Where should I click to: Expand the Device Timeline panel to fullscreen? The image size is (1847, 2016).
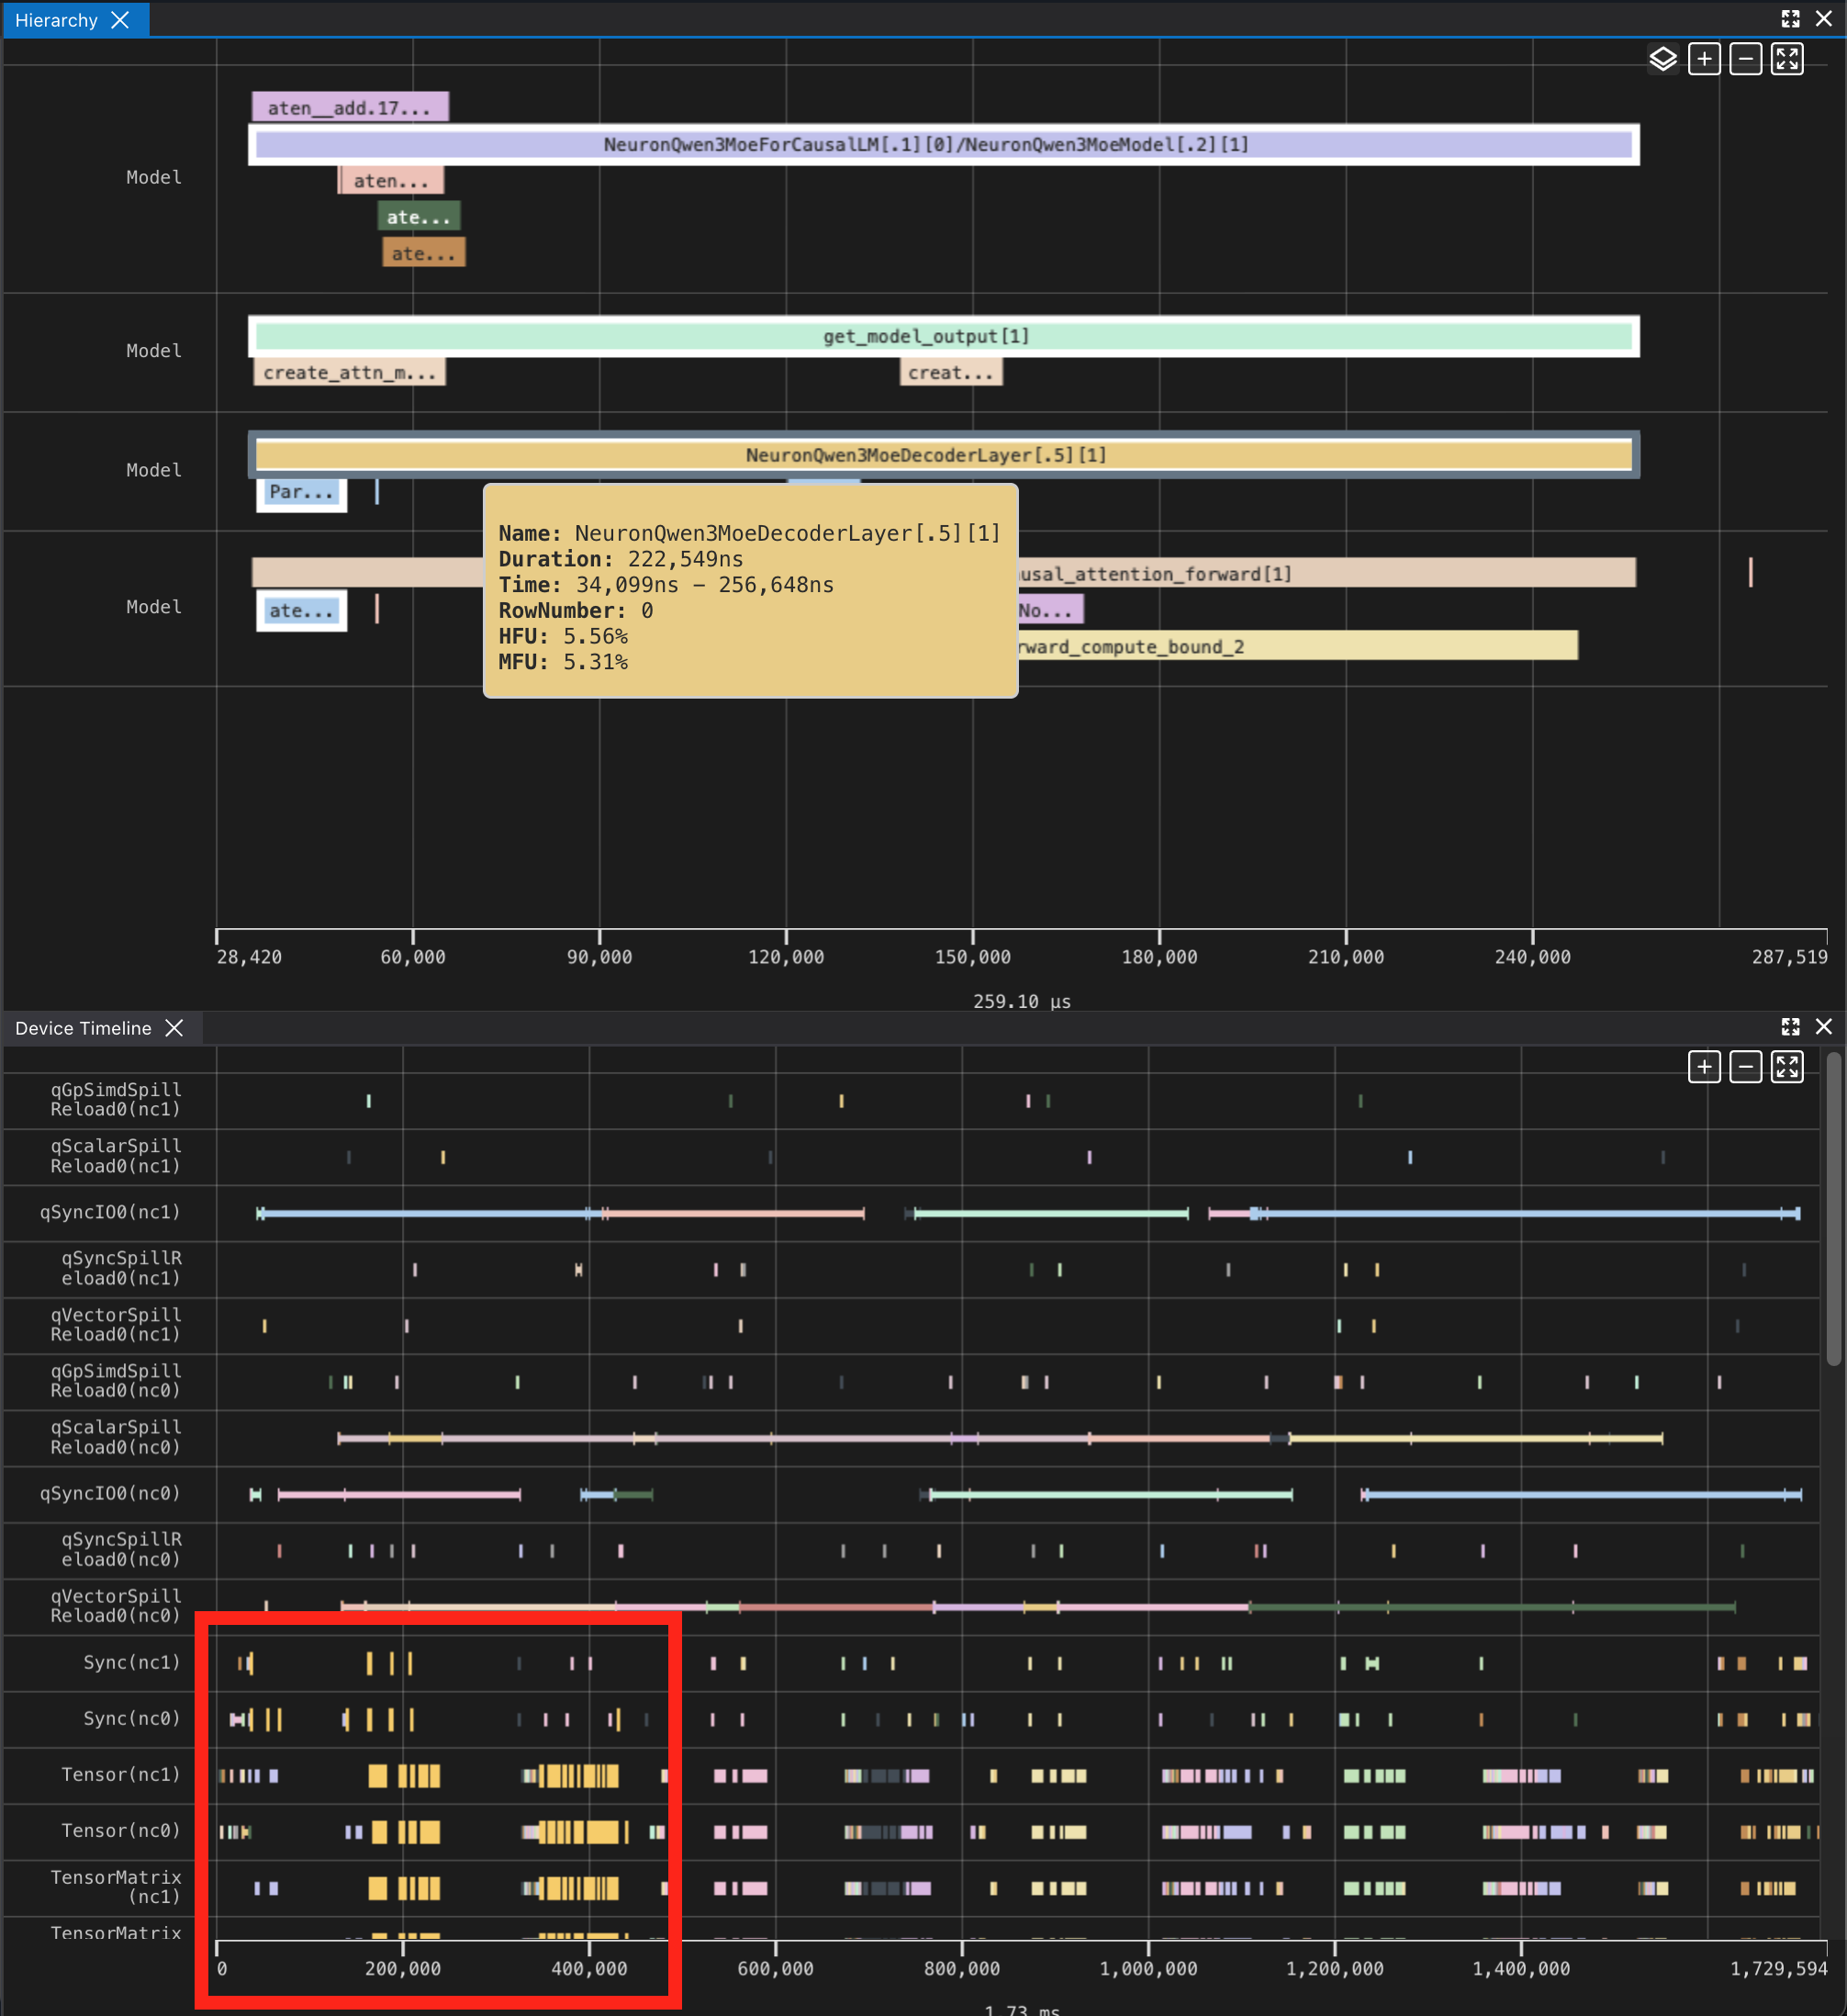click(1790, 1027)
